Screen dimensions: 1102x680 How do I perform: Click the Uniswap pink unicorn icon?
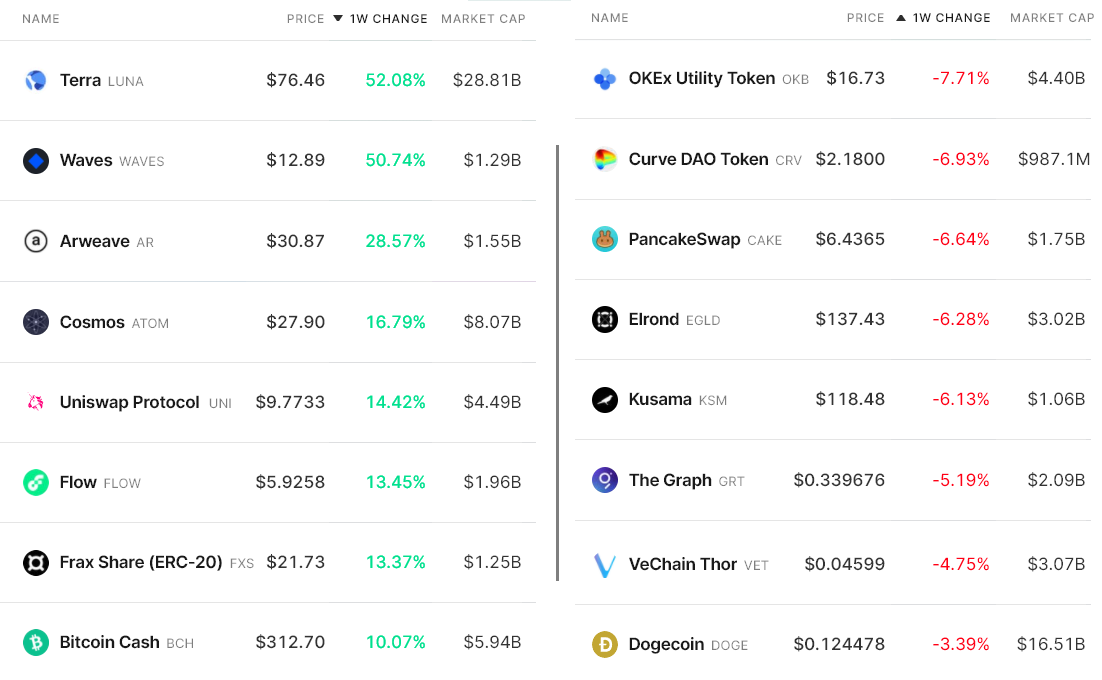(36, 403)
